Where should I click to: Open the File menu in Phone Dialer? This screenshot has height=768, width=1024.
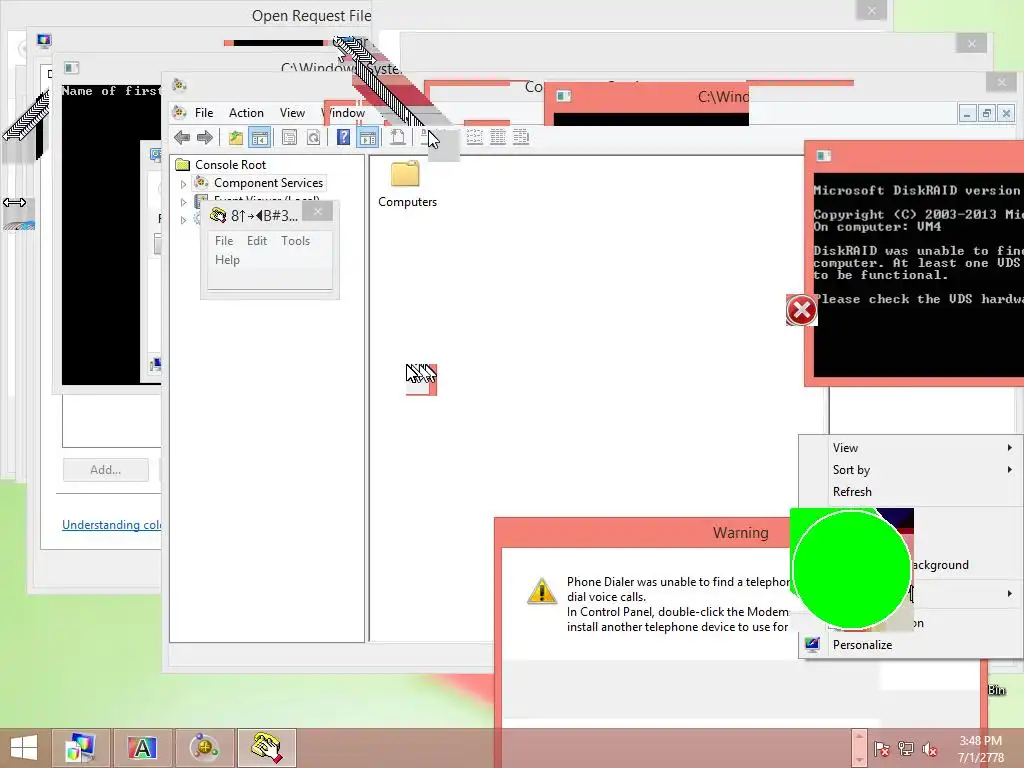click(224, 240)
